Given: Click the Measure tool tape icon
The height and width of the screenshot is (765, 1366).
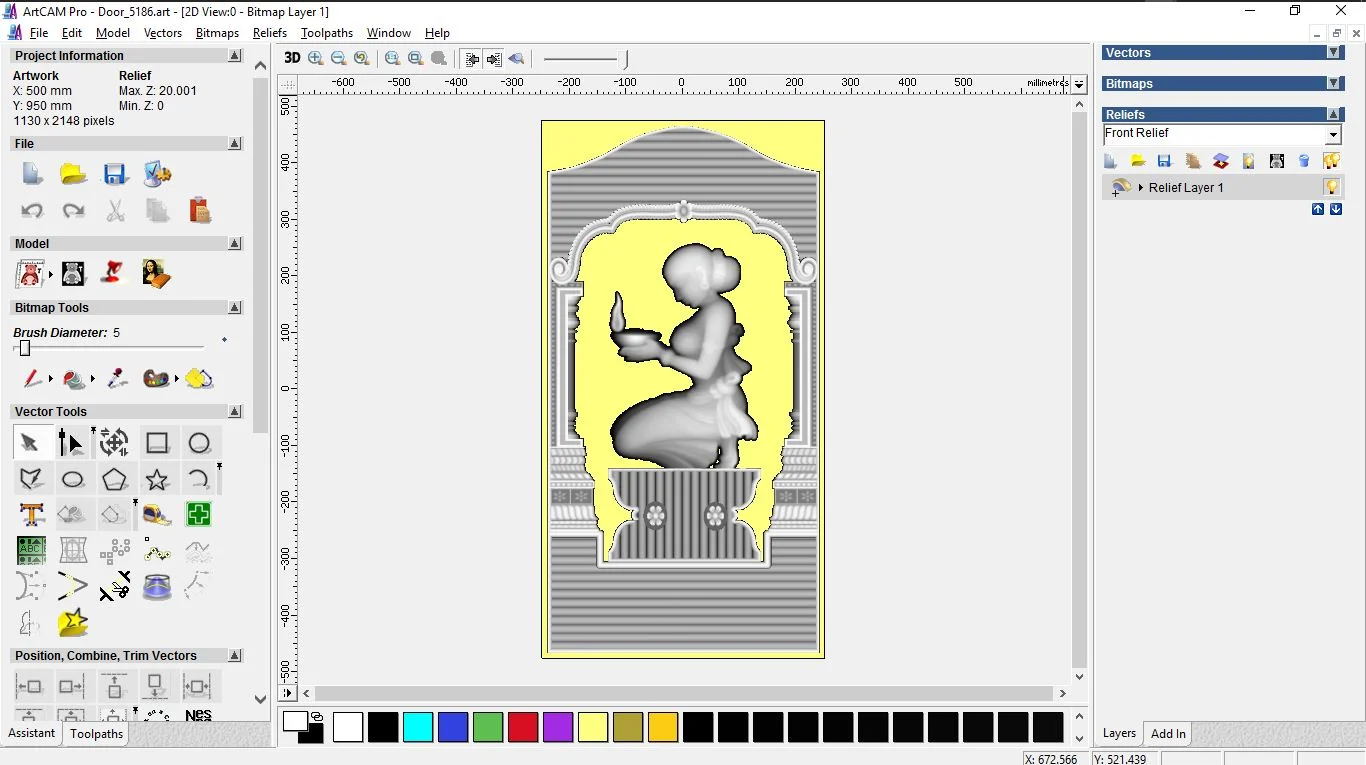Looking at the screenshot, I should pyautogui.click(x=157, y=515).
